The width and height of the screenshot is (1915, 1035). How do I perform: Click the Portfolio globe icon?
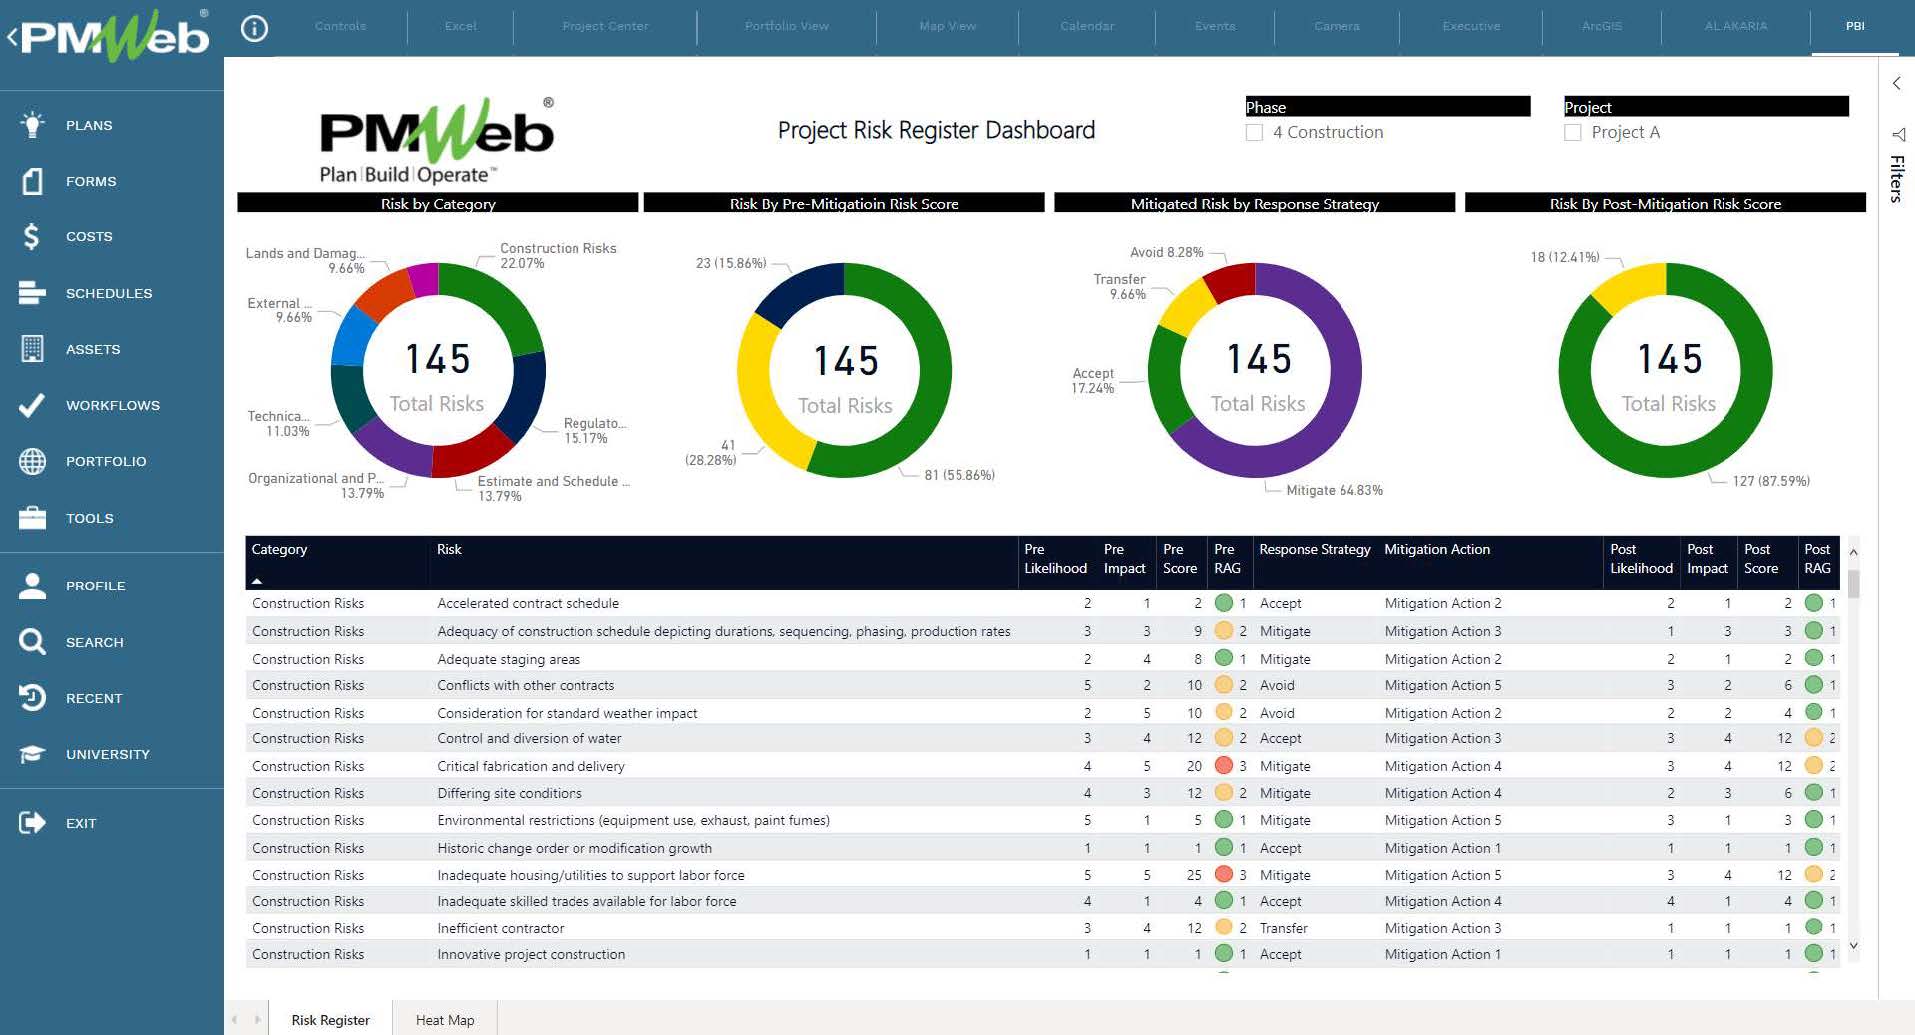[x=31, y=461]
